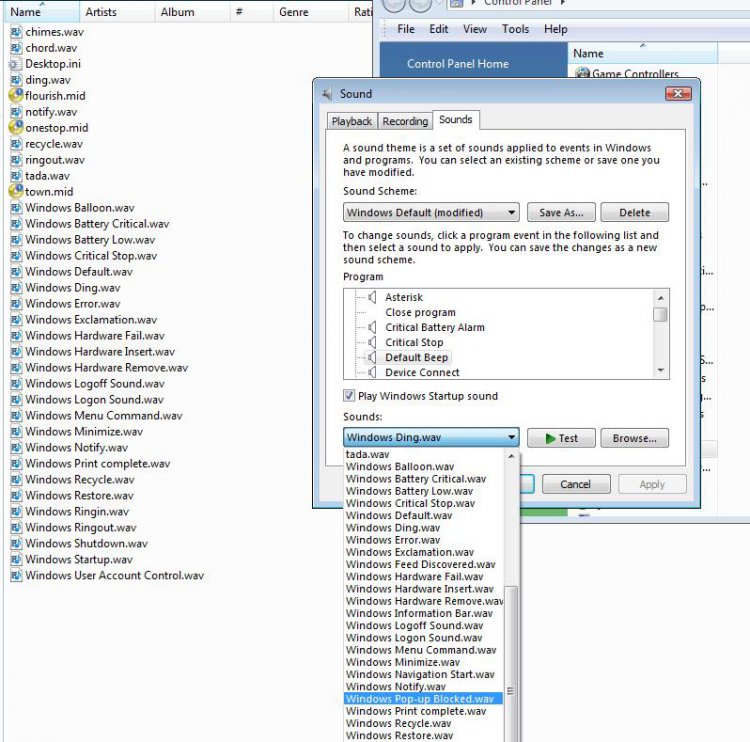Click the tada.wav file icon
This screenshot has height=742, width=750.
[16, 176]
